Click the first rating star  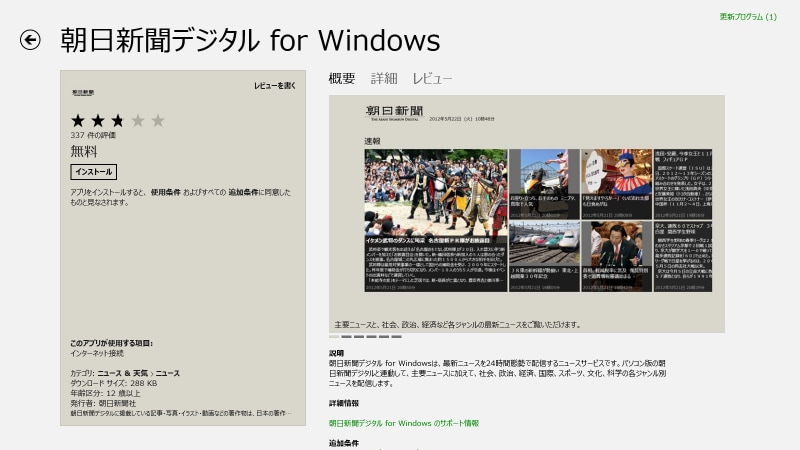(x=78, y=121)
